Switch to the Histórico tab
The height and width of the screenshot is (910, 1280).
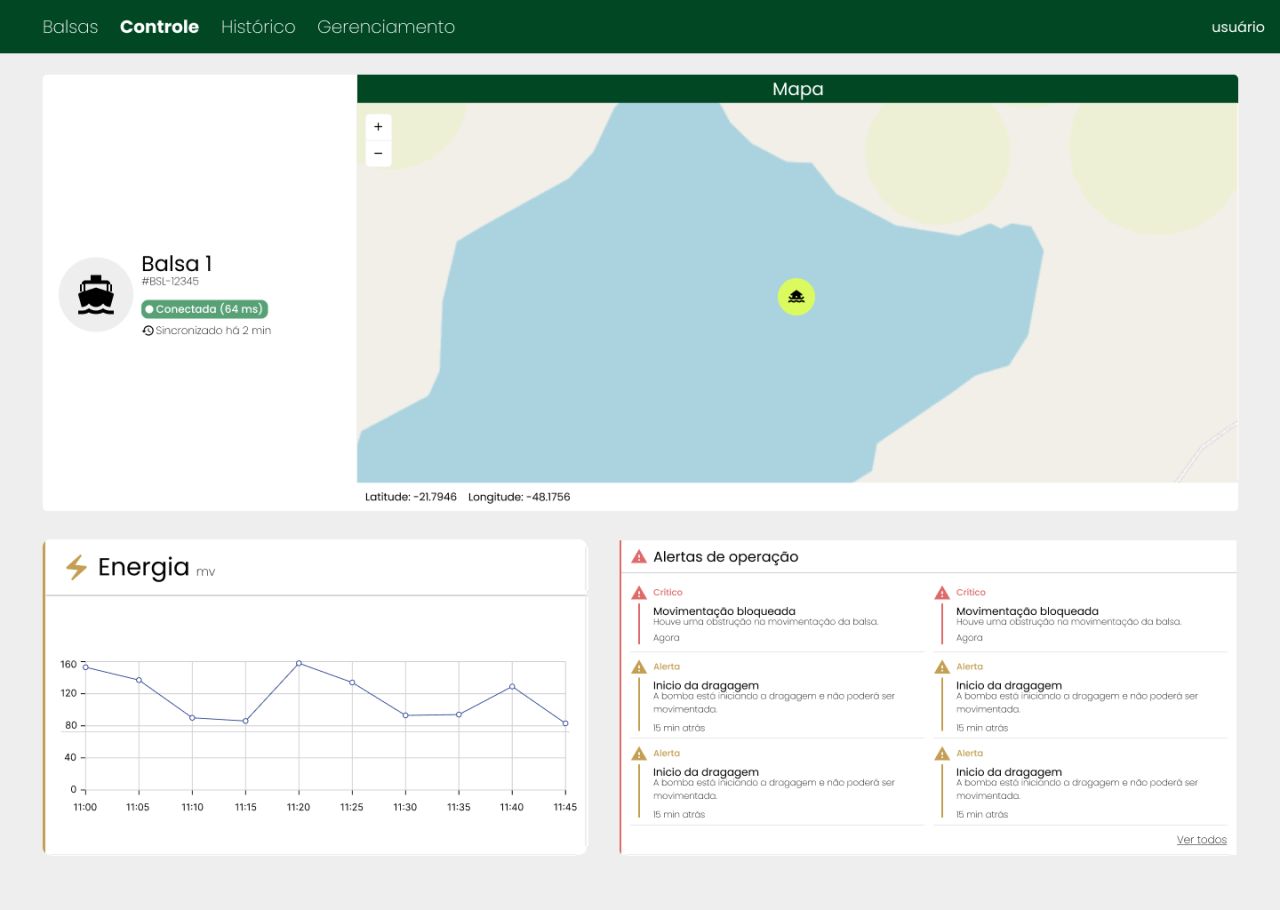coord(258,27)
